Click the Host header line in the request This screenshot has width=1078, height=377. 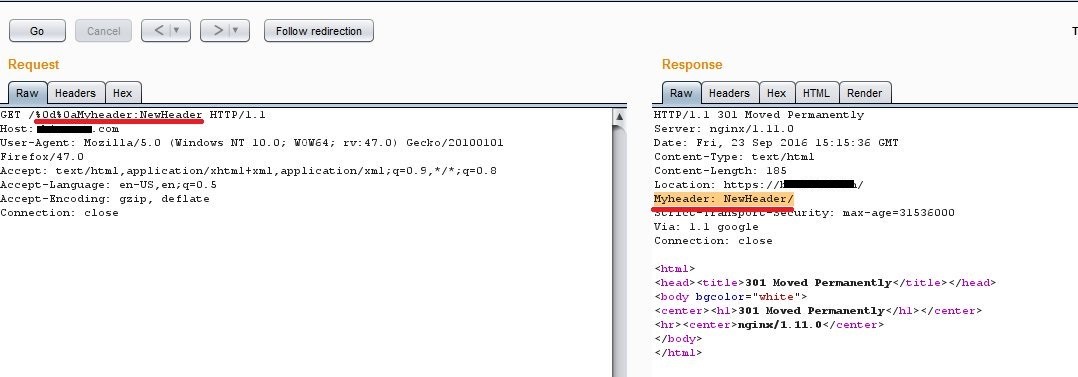(x=59, y=129)
